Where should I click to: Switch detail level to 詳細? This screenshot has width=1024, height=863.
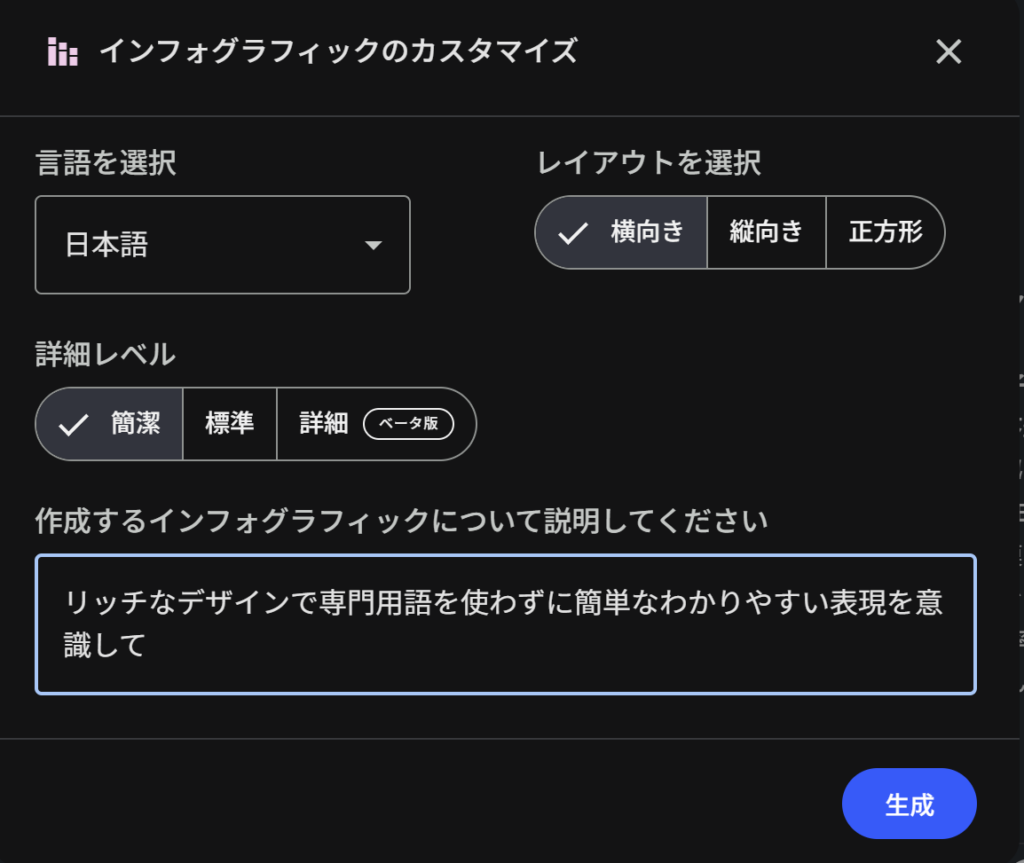tap(324, 424)
